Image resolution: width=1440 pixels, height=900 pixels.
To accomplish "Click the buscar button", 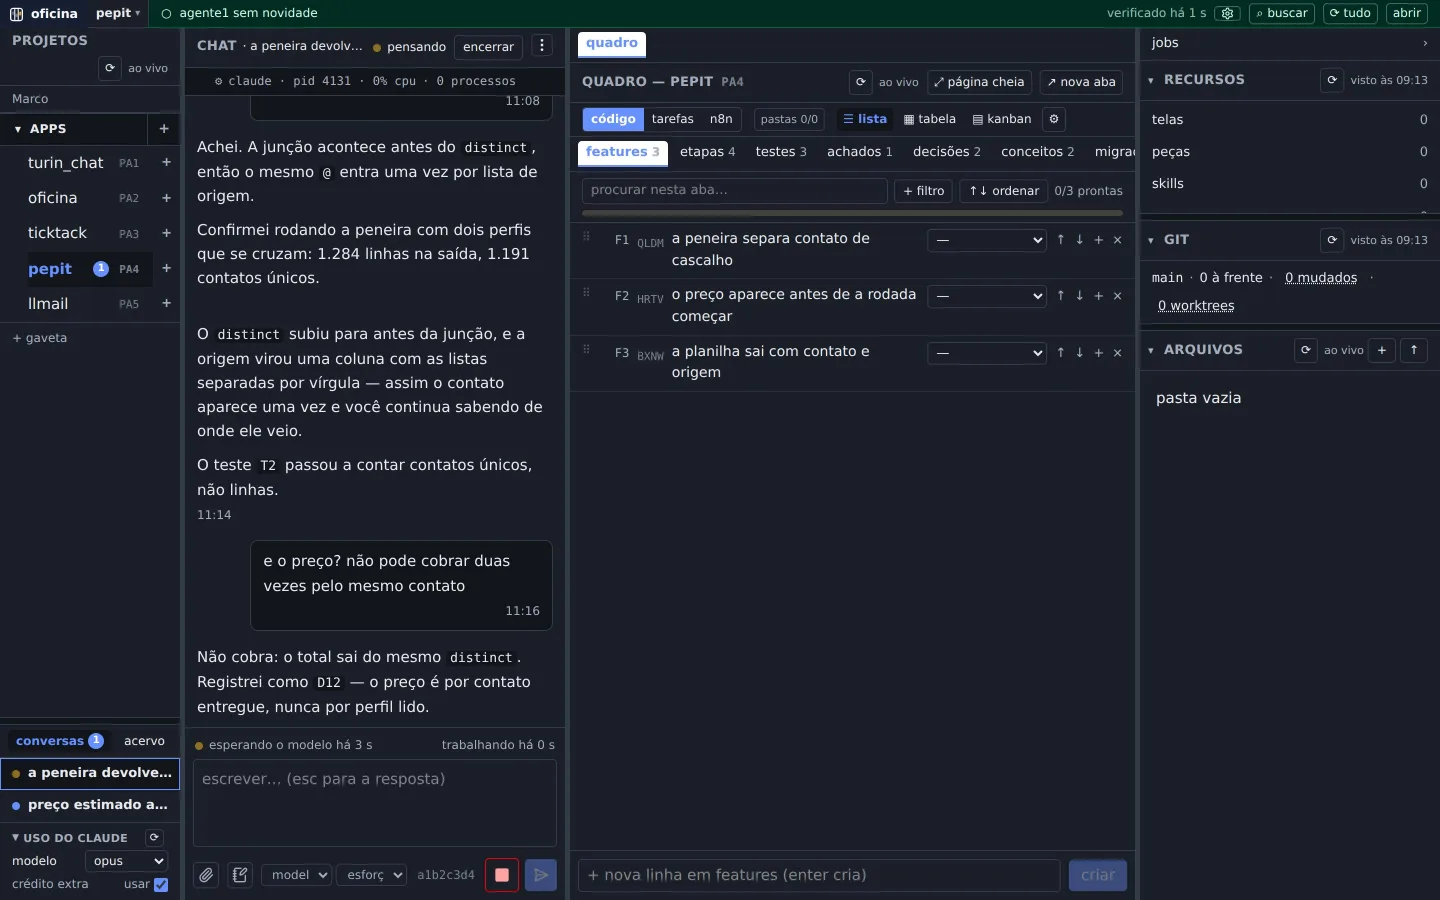I will pos(1282,13).
